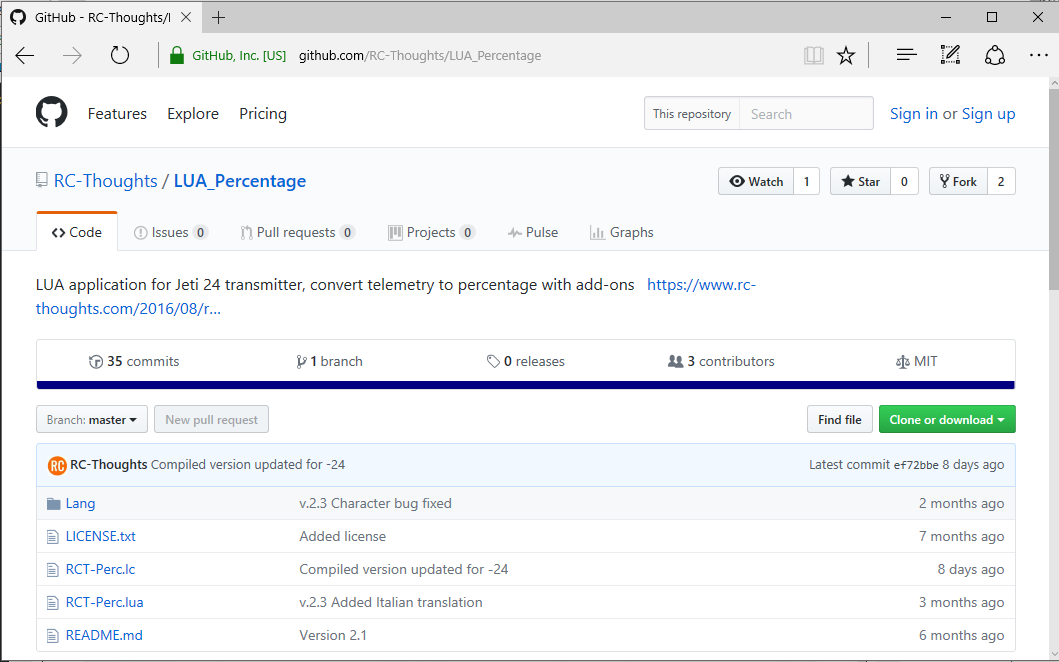Close the GitHub browser tab

pos(186,18)
